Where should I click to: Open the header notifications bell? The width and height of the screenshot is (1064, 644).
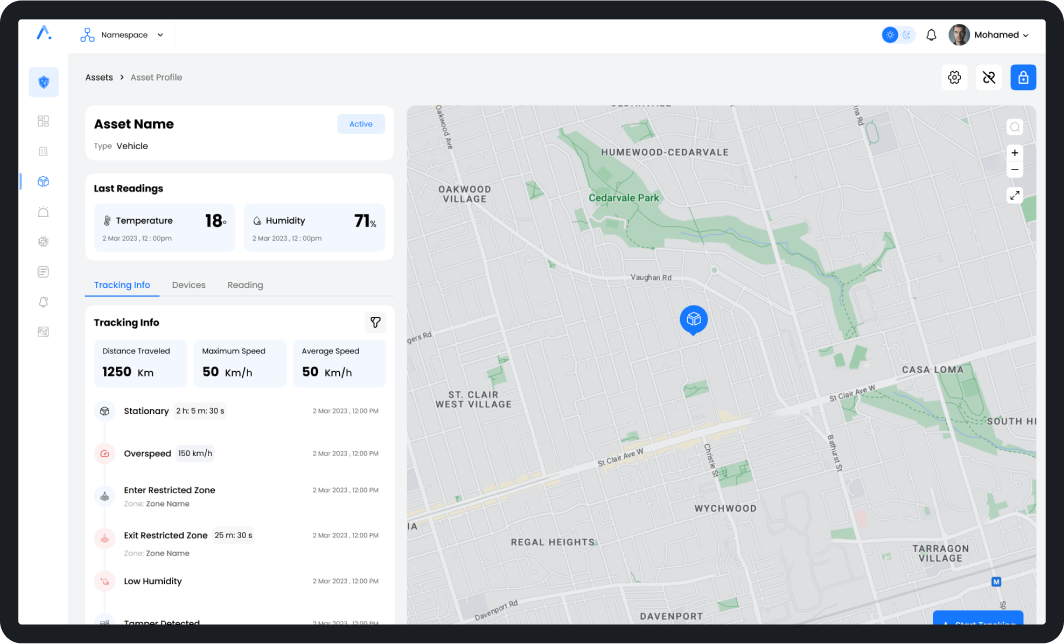coord(931,35)
